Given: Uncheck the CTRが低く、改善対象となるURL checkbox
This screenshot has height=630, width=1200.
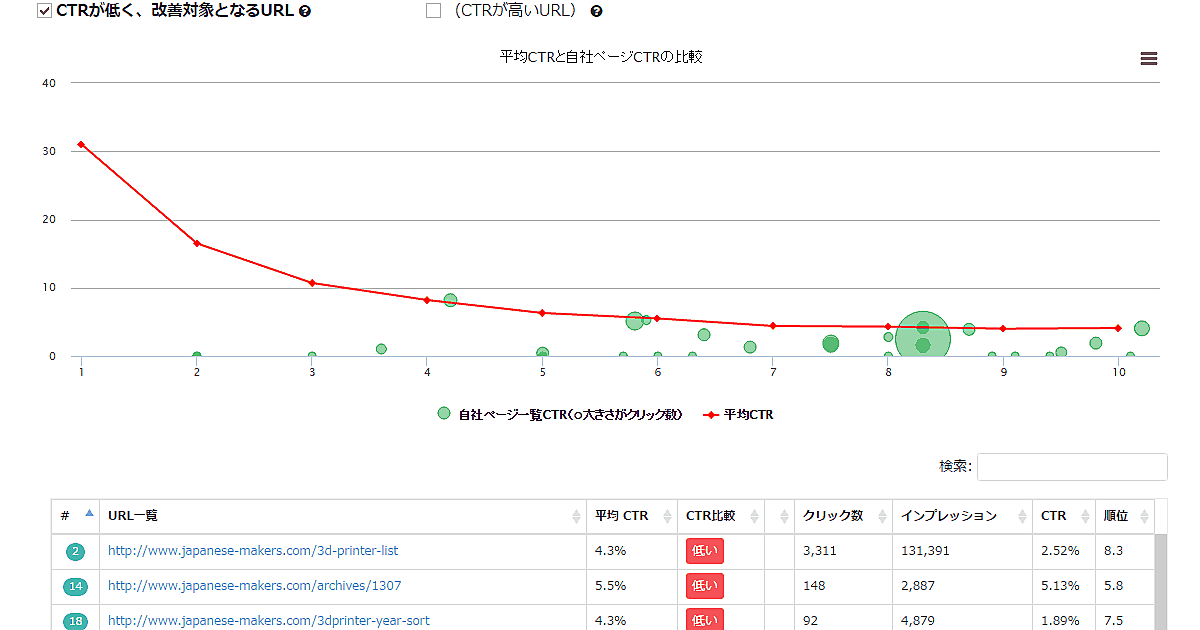Looking at the screenshot, I should pyautogui.click(x=44, y=11).
